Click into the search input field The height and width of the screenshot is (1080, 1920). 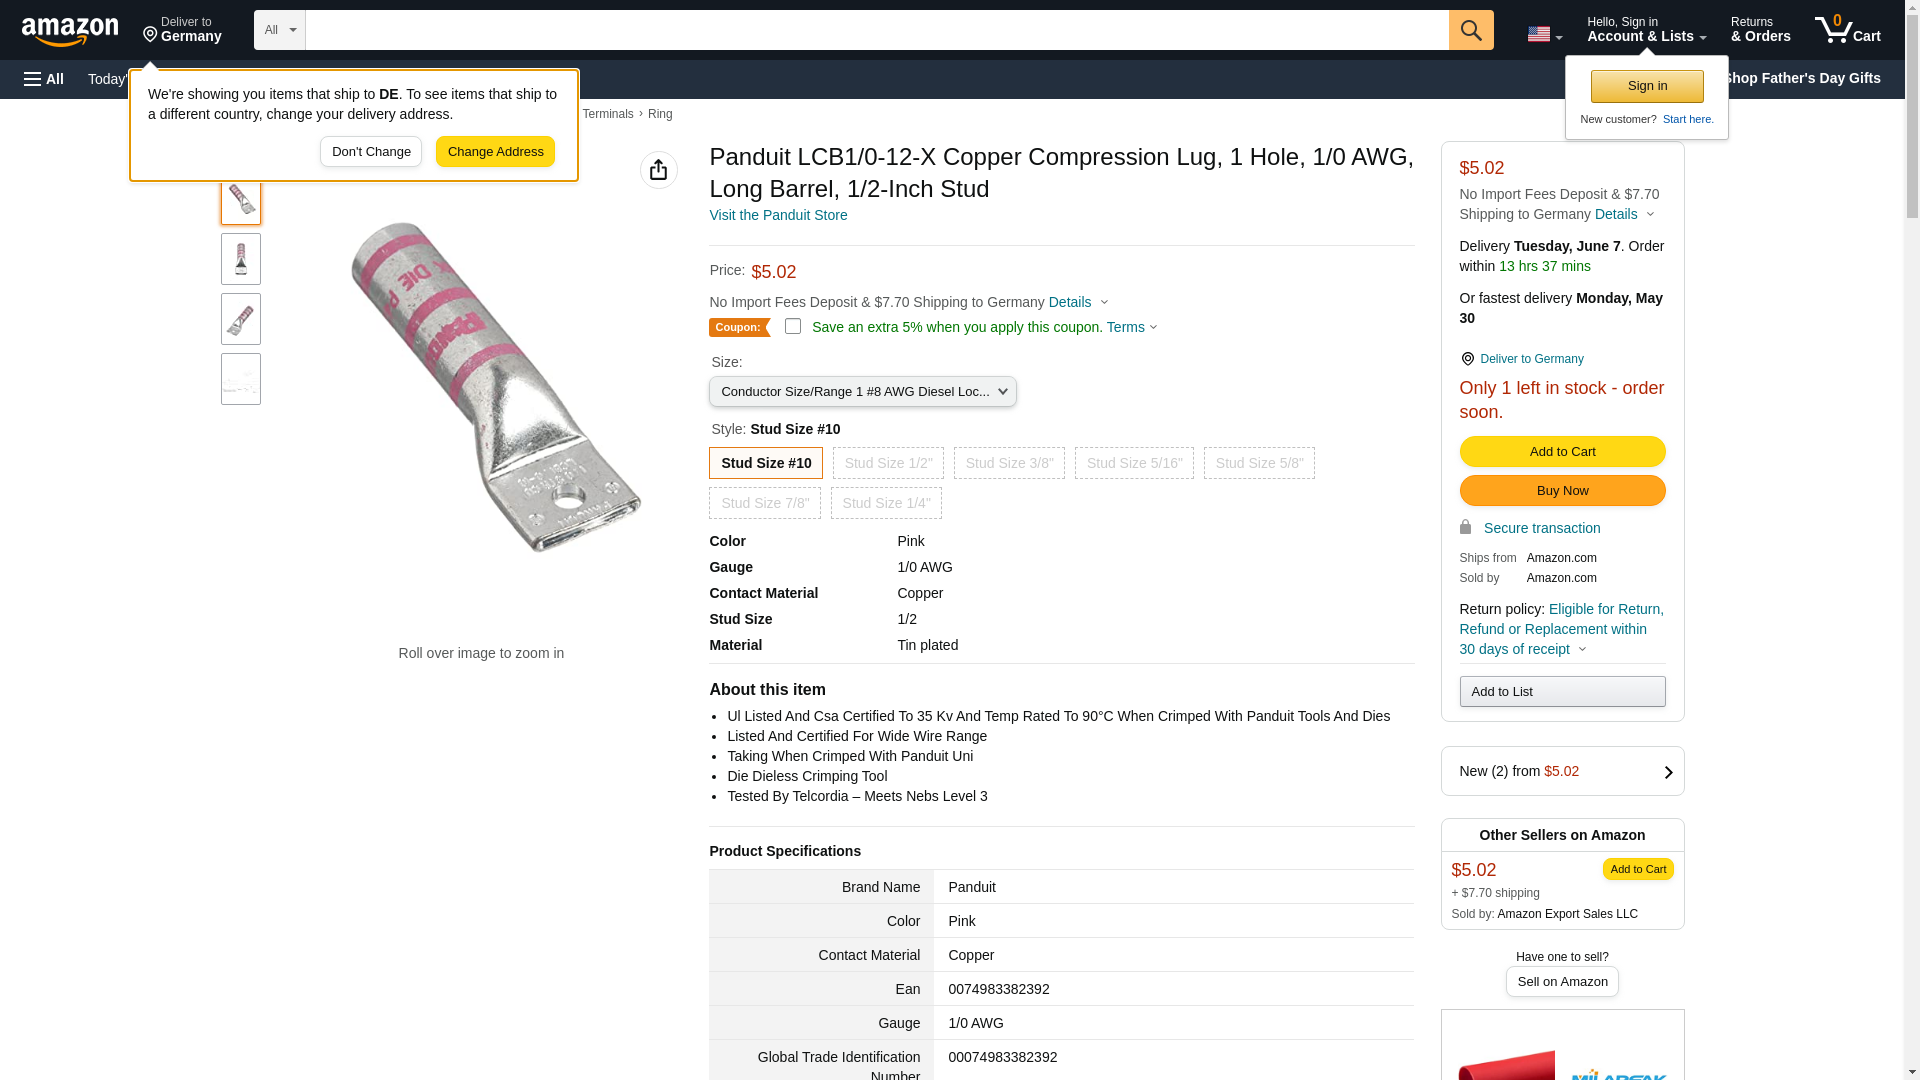click(x=876, y=30)
